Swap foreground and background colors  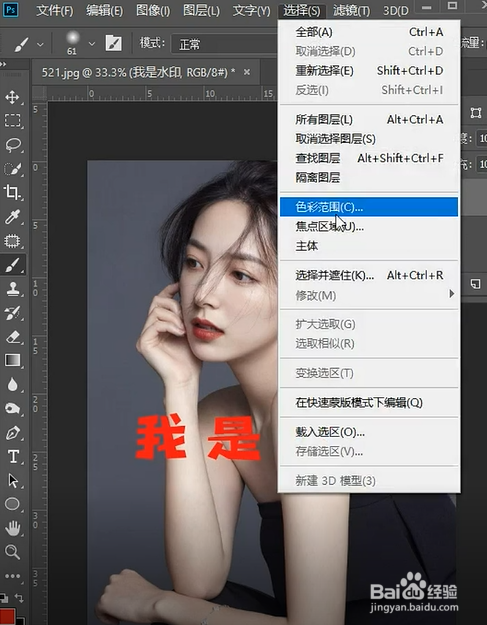tap(19, 598)
